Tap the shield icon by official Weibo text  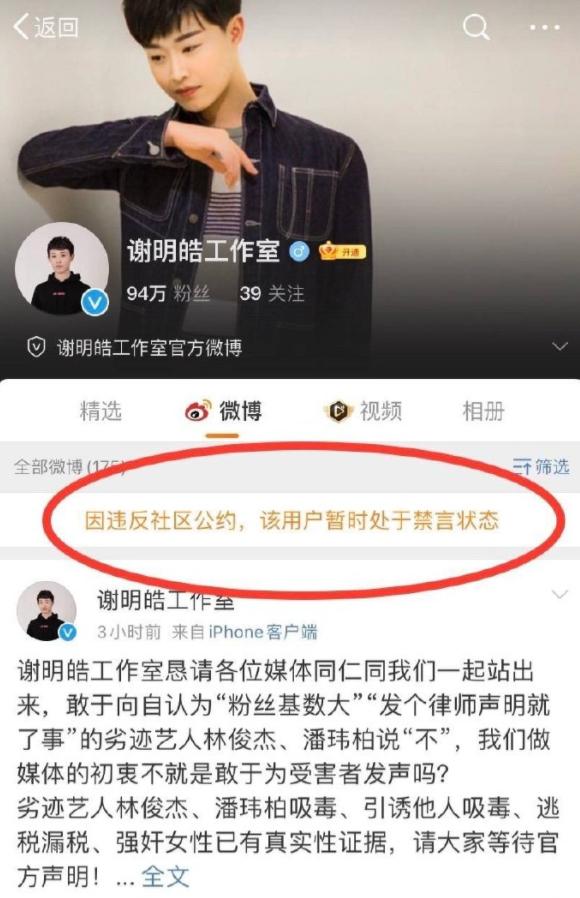(x=36, y=346)
